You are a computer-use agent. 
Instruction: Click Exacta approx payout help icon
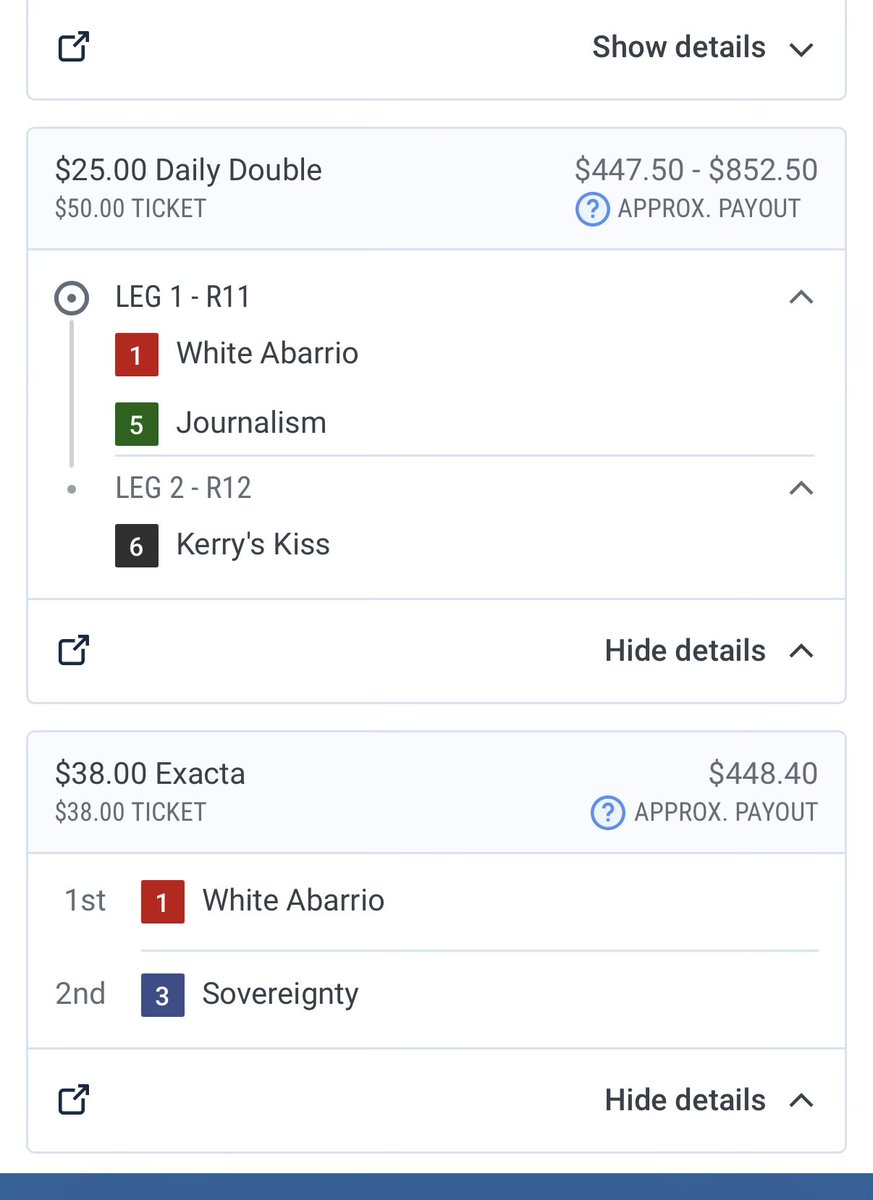pyautogui.click(x=607, y=812)
